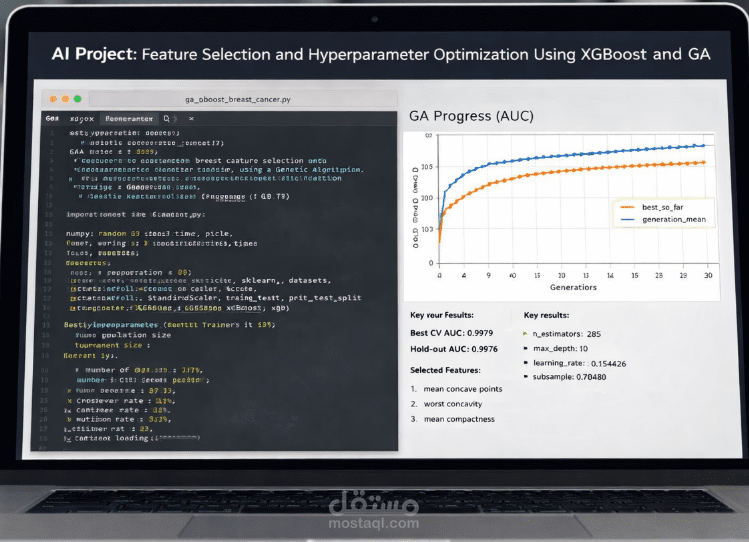The height and width of the screenshot is (542, 749).
Task: Select the 'Hold-out AUC: 0.9976' text
Action: [x=454, y=349]
